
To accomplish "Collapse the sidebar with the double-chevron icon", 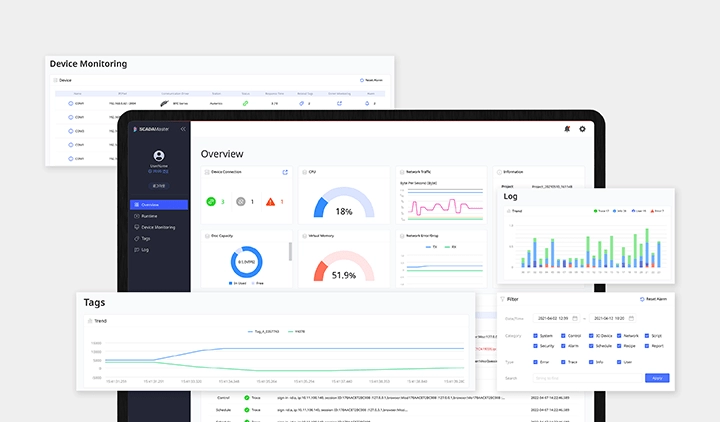I will point(182,129).
